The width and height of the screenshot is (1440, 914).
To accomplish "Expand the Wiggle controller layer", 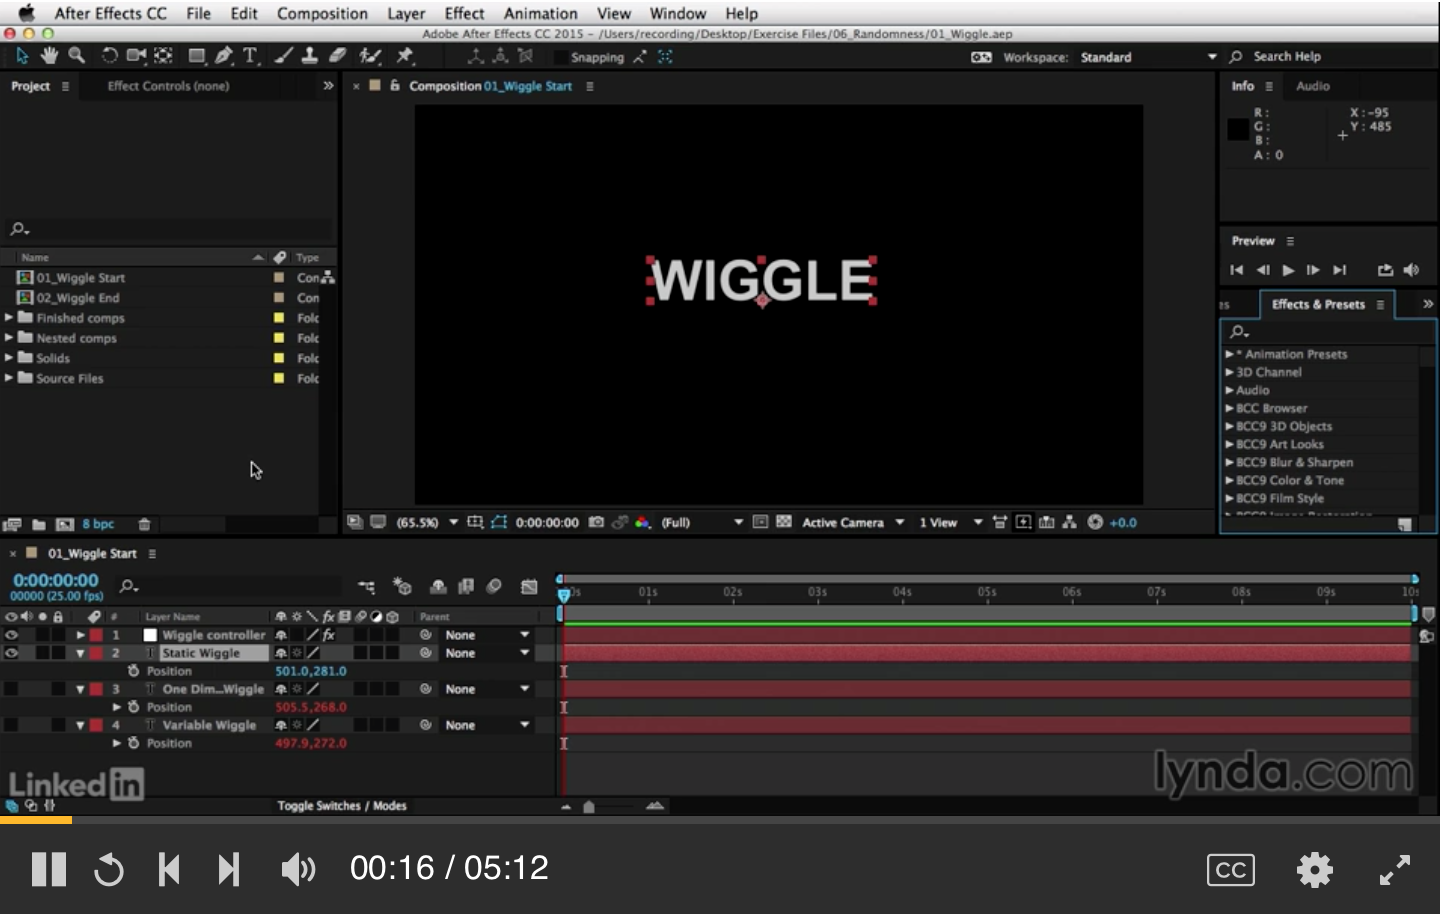I will click(80, 635).
